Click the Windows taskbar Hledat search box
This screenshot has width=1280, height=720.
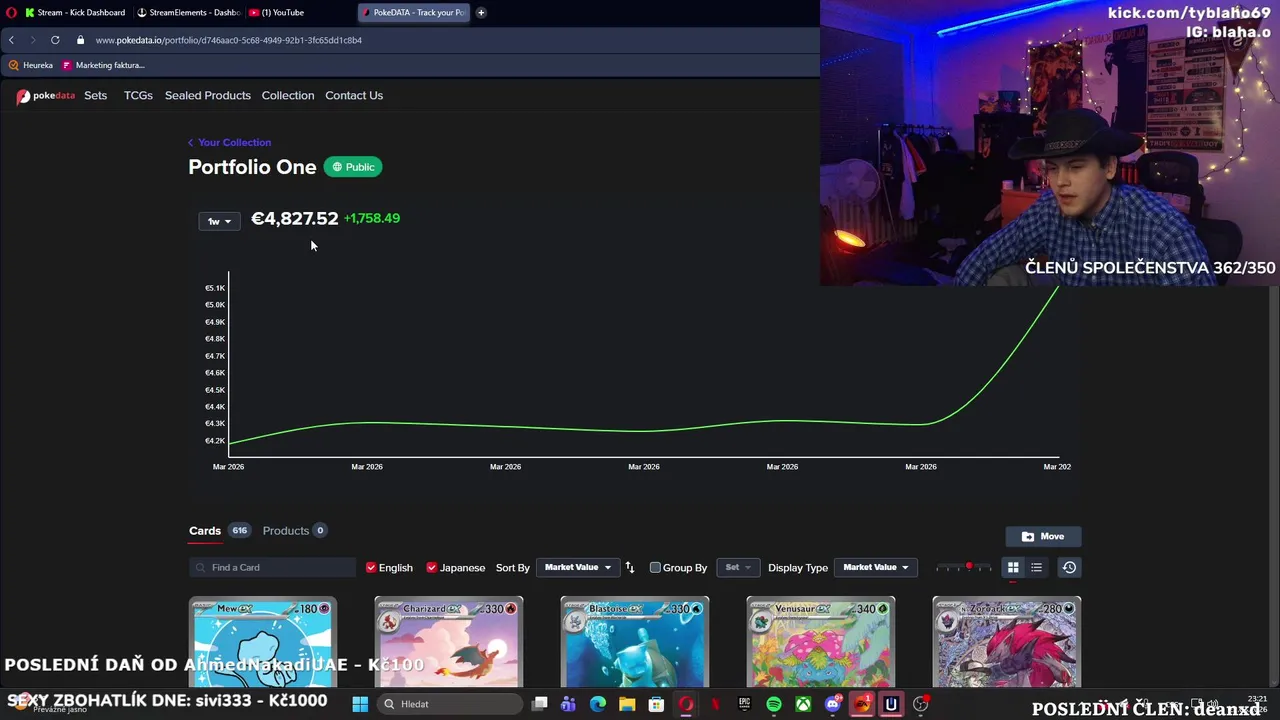click(448, 704)
